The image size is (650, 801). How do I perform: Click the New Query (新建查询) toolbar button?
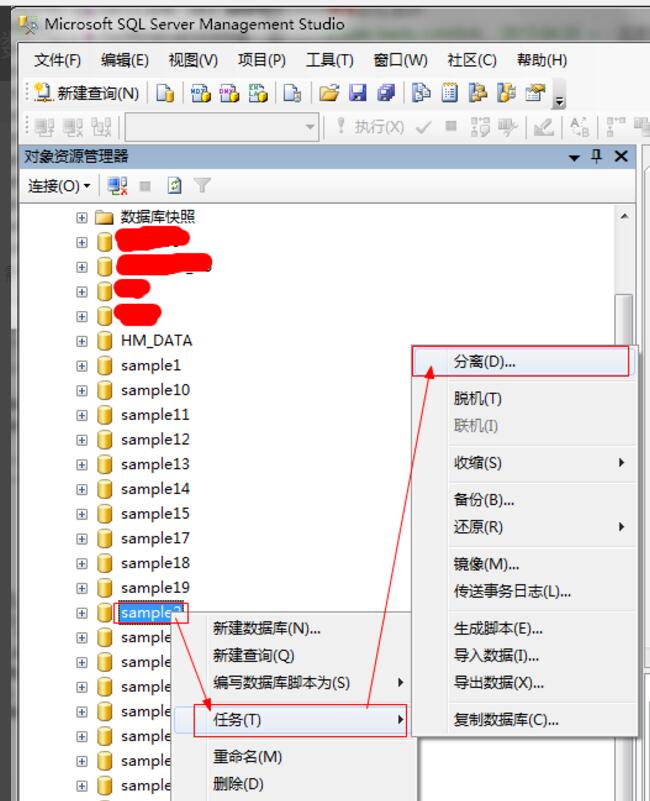click(x=86, y=93)
